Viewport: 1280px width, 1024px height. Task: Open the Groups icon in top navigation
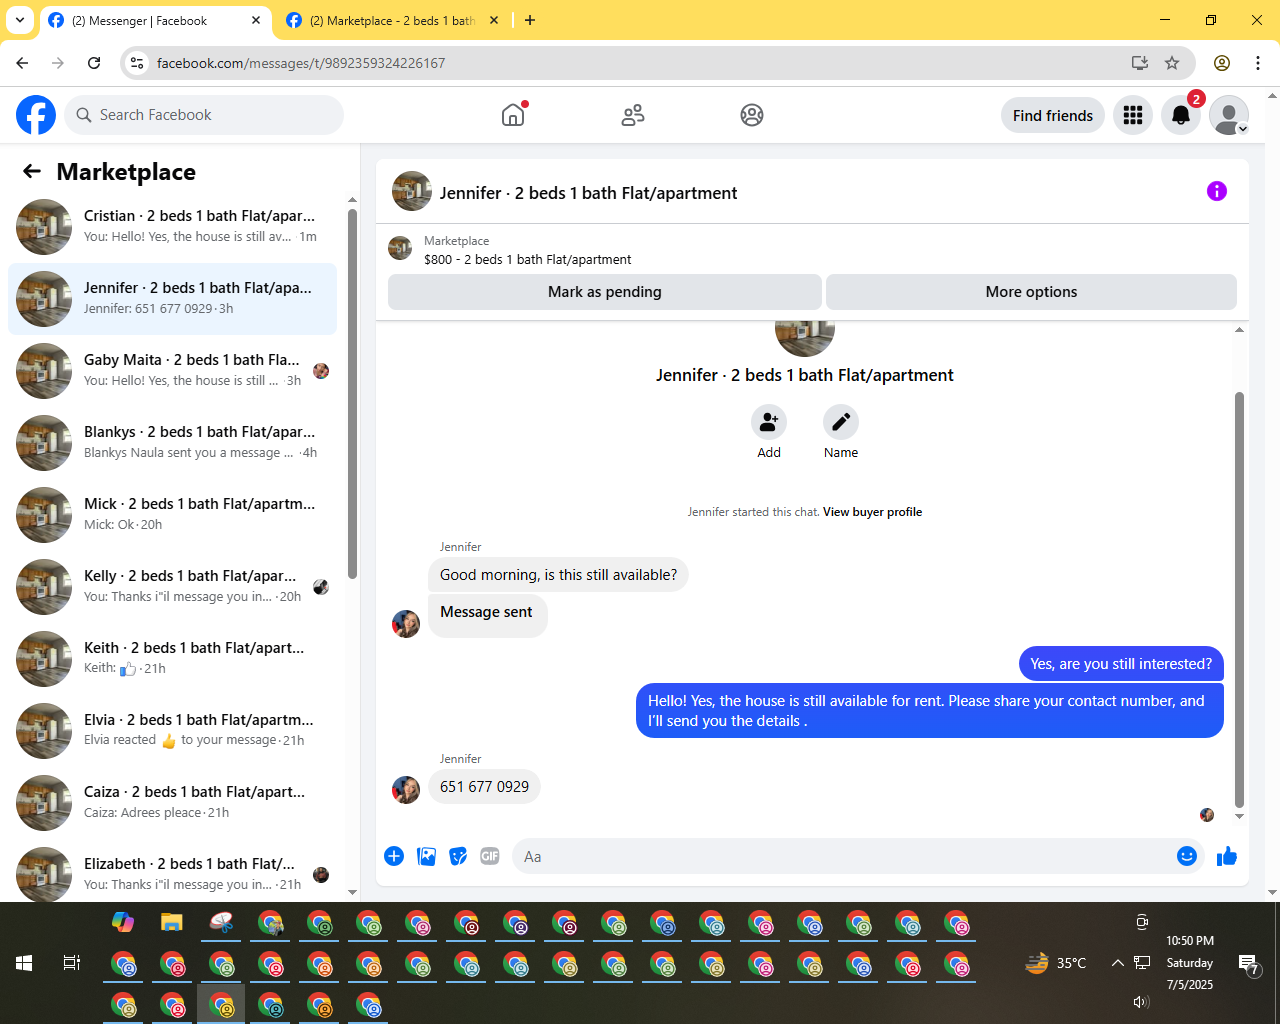pos(752,115)
